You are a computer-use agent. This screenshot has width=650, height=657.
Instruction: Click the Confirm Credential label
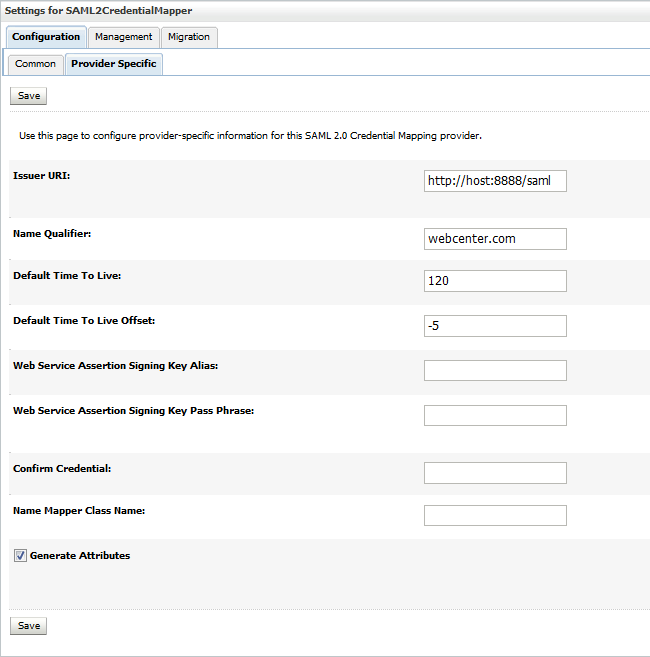click(62, 468)
